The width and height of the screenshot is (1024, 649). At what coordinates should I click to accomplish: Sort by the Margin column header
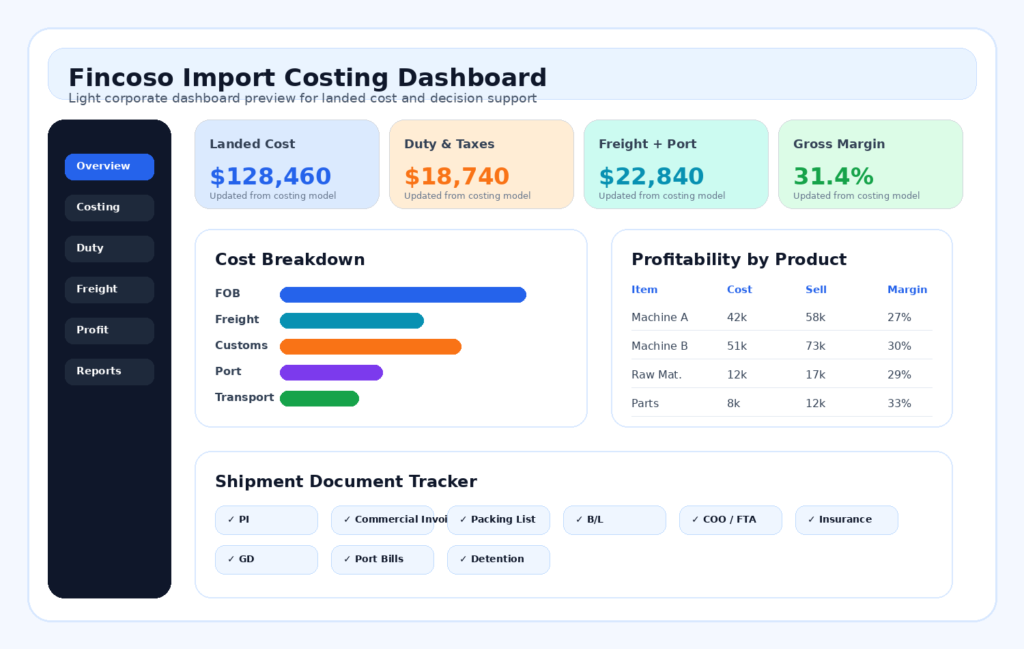(907, 289)
